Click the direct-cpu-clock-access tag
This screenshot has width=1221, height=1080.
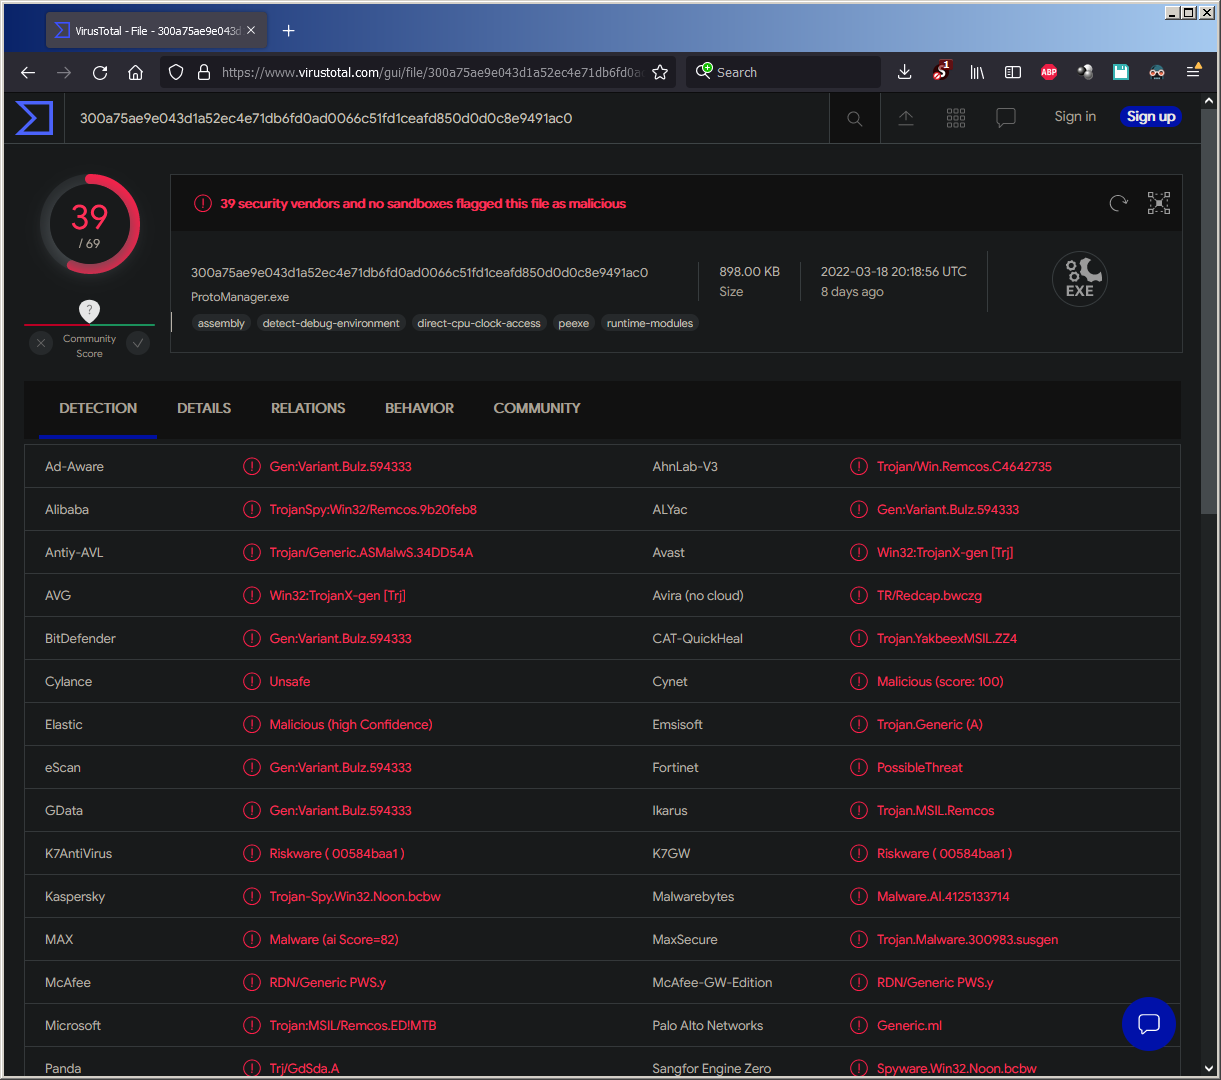479,323
